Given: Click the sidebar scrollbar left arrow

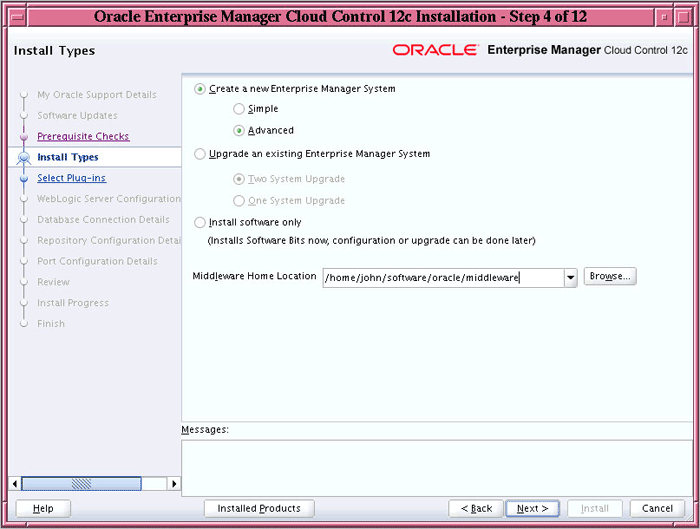Looking at the screenshot, I should [x=15, y=483].
